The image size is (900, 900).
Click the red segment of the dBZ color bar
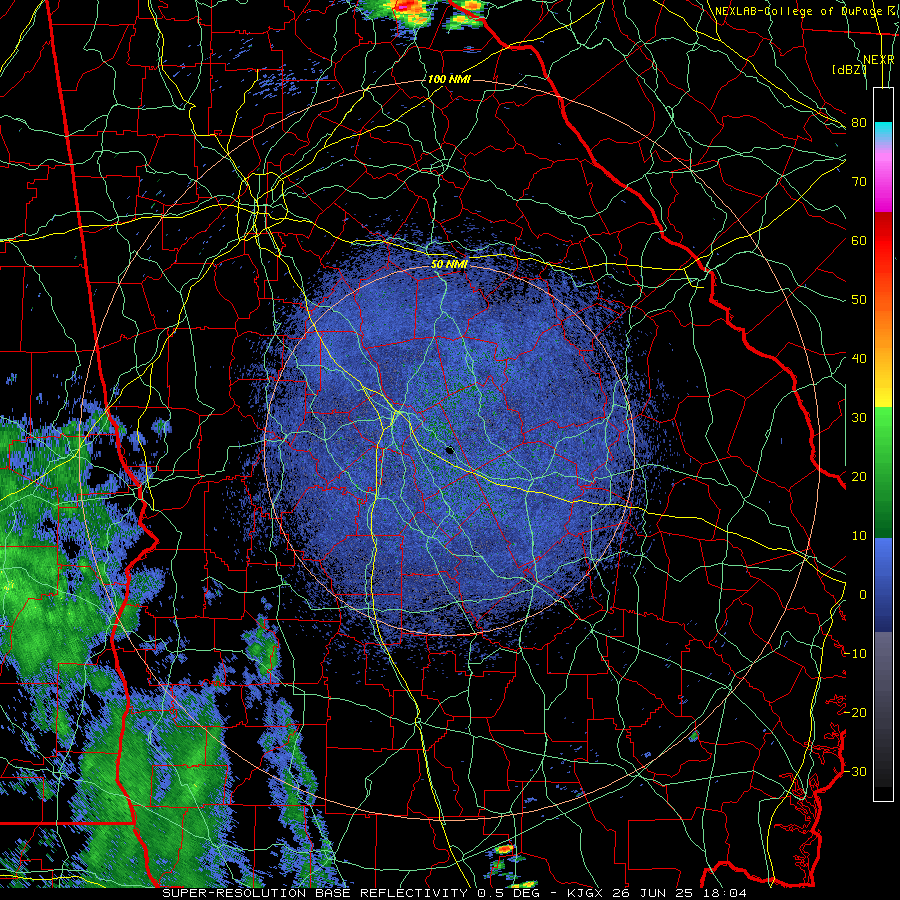pyautogui.click(x=883, y=242)
